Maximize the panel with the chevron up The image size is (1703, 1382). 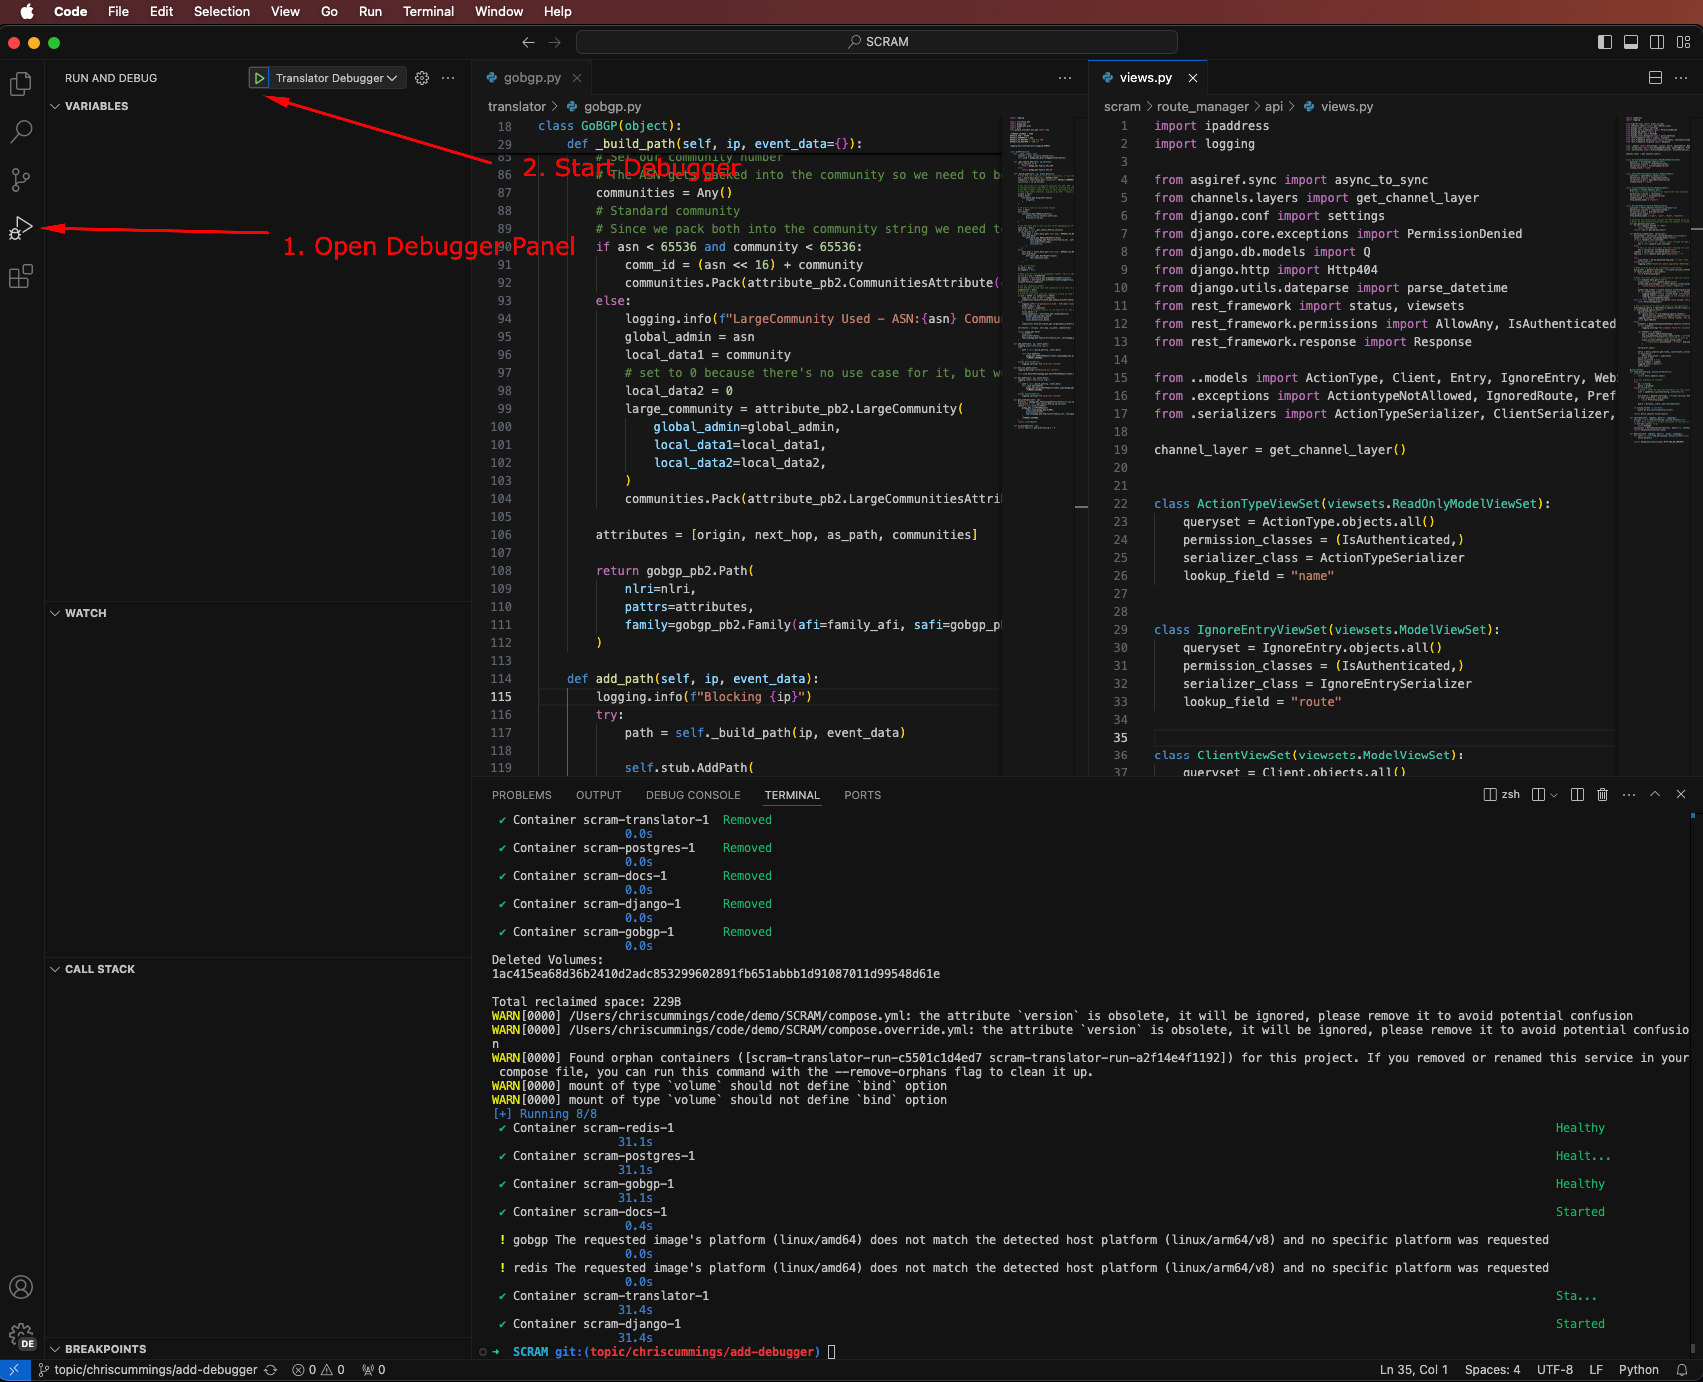[x=1655, y=795]
